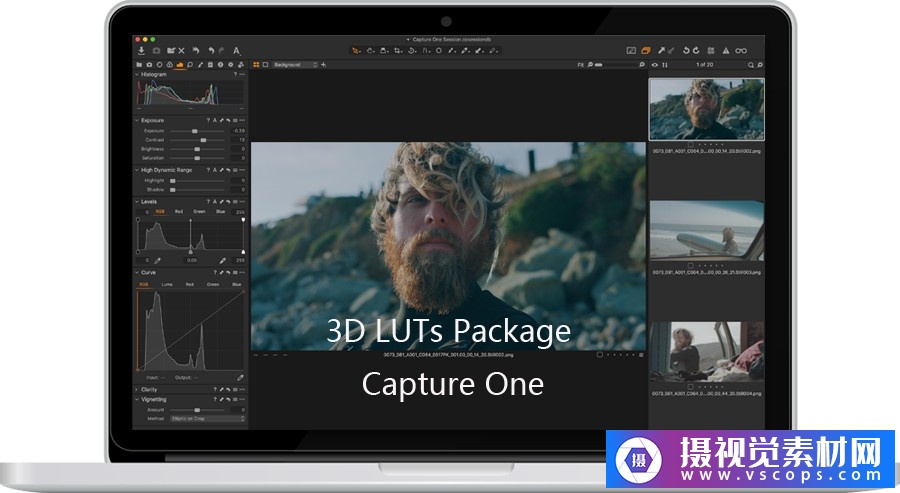
Task: Adjust the Exposure slider
Action: pos(198,131)
